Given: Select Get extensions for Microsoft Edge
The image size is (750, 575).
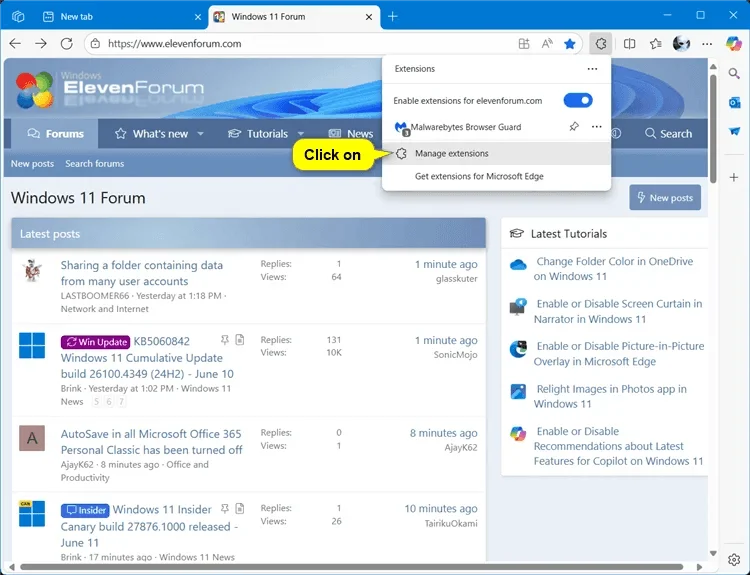Looking at the screenshot, I should (x=479, y=176).
